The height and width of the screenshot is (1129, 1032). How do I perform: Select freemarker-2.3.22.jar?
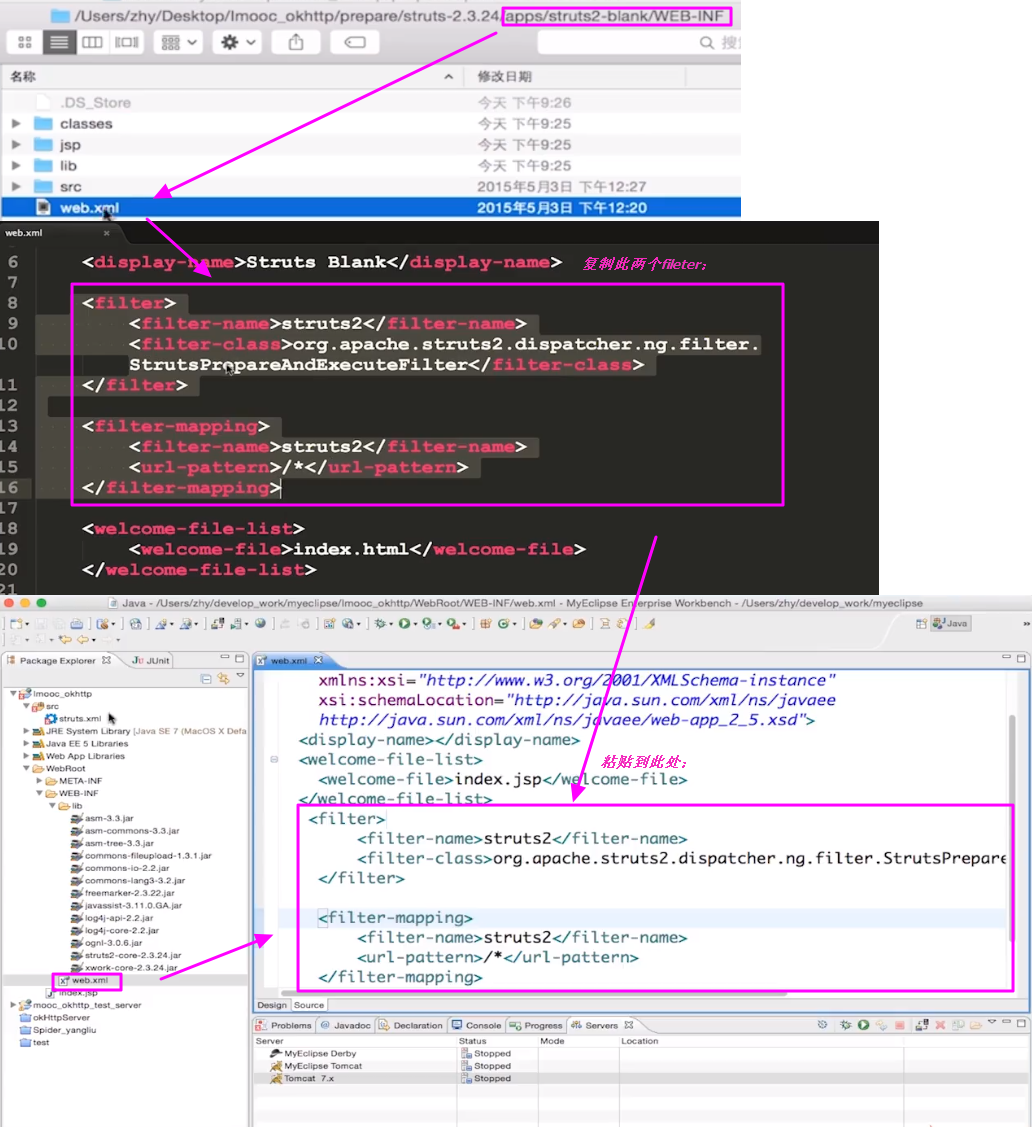122,893
